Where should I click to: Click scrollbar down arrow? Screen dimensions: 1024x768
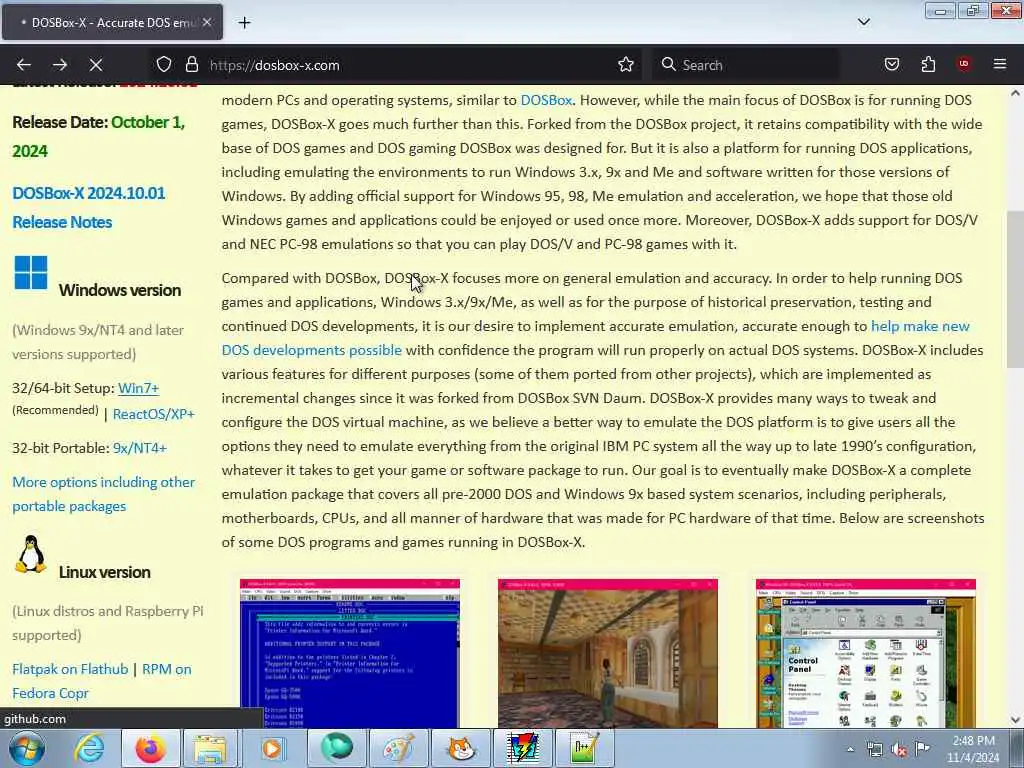coord(1015,720)
